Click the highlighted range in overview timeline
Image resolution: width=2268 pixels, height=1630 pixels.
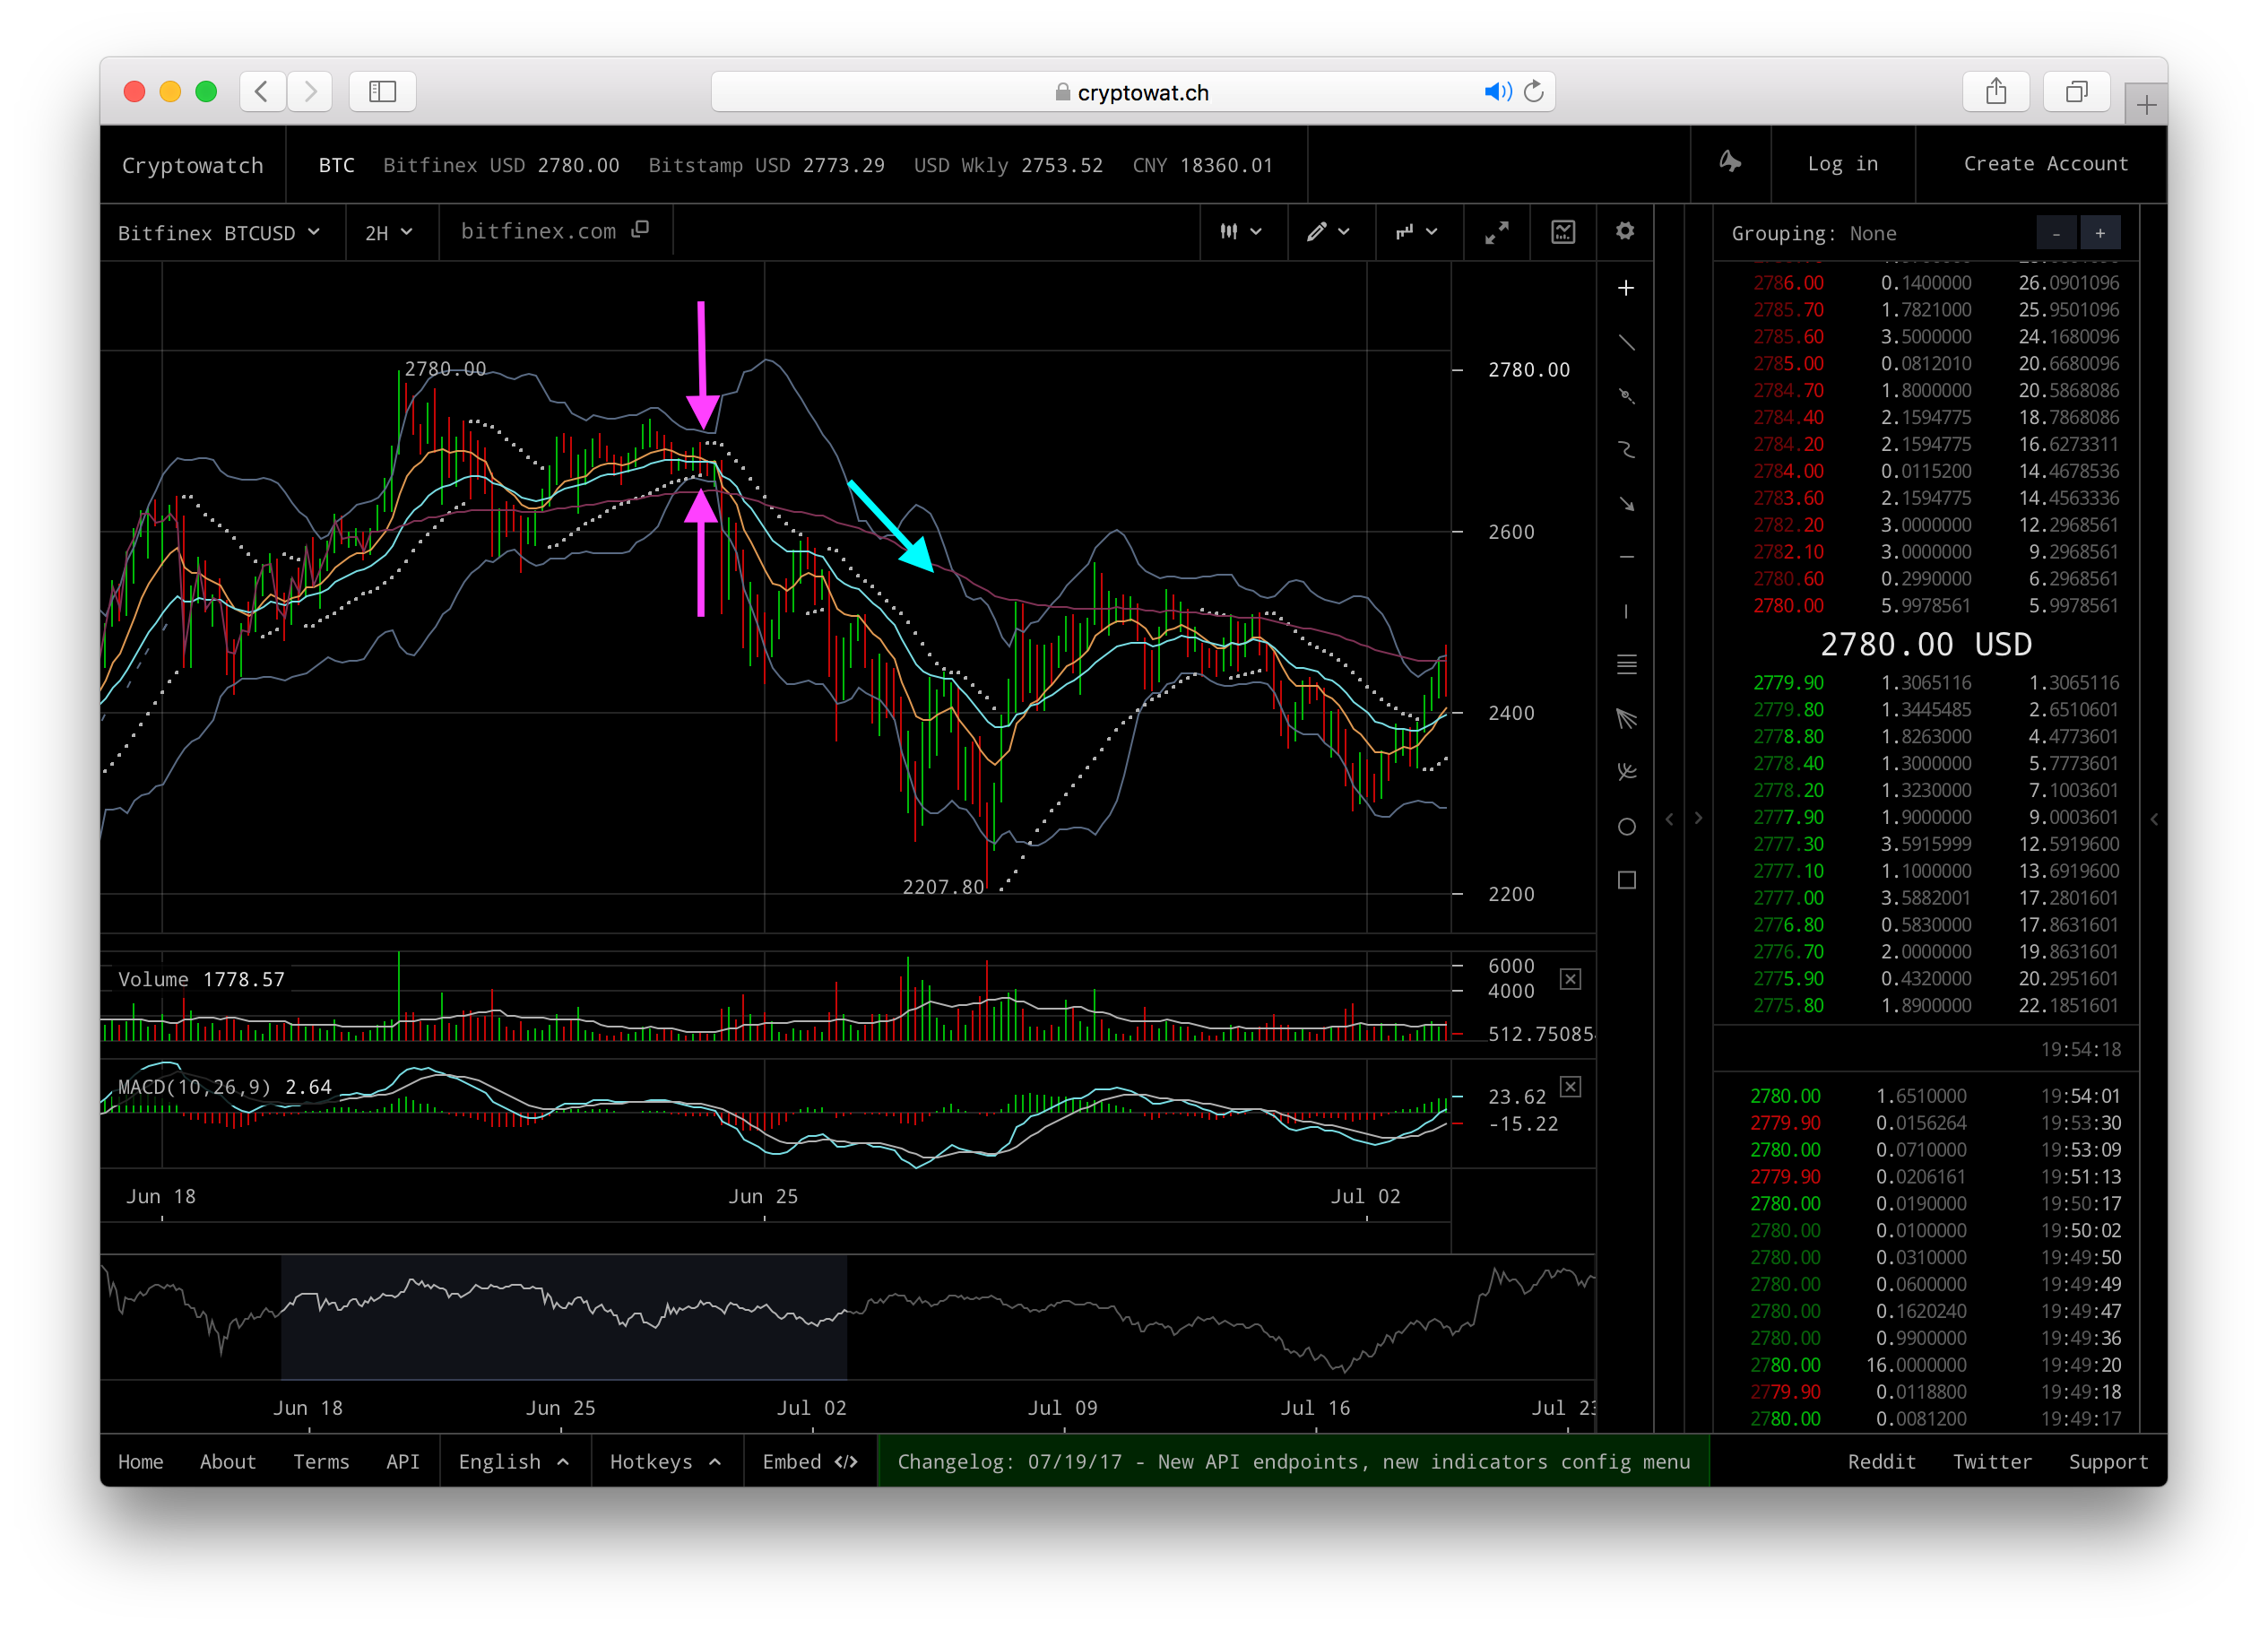click(564, 1317)
